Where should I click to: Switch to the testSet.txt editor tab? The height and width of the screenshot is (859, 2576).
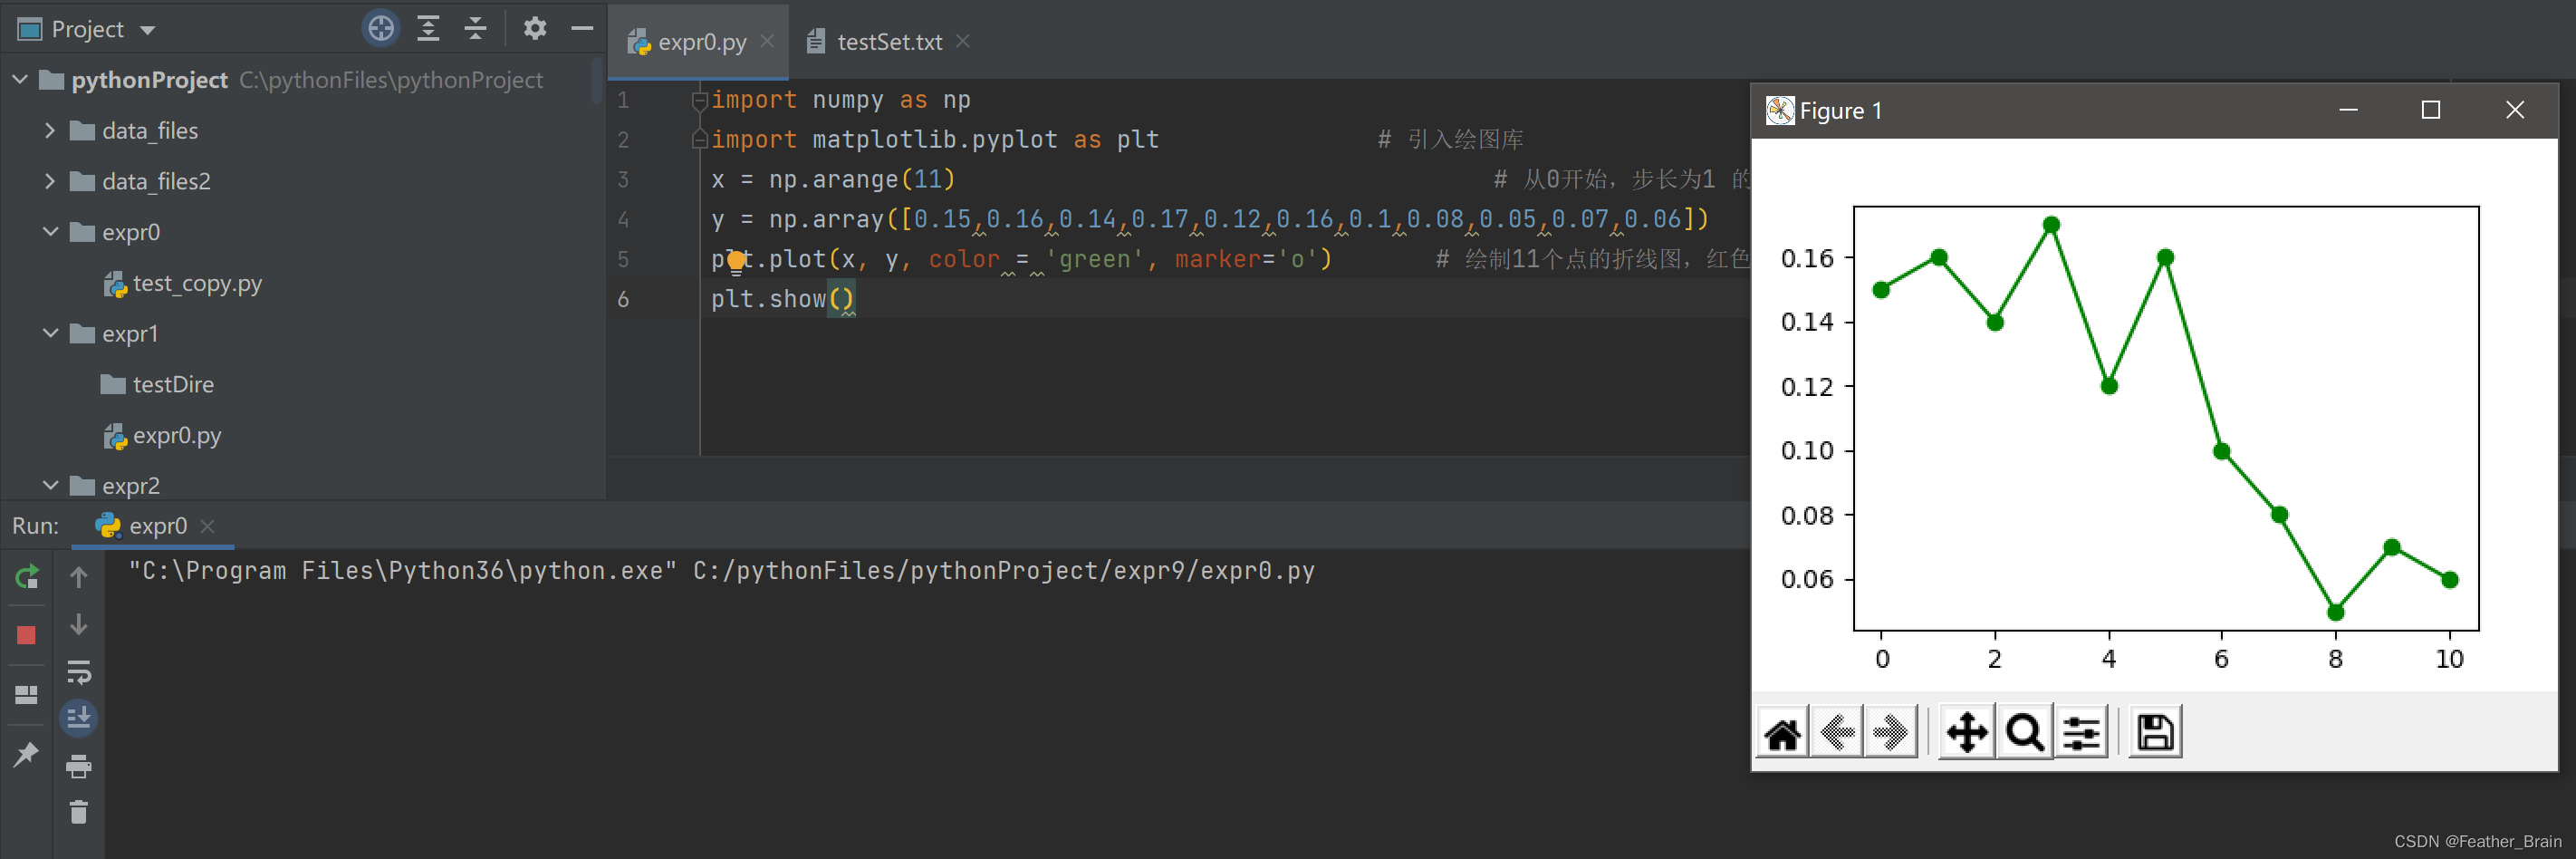(x=888, y=42)
